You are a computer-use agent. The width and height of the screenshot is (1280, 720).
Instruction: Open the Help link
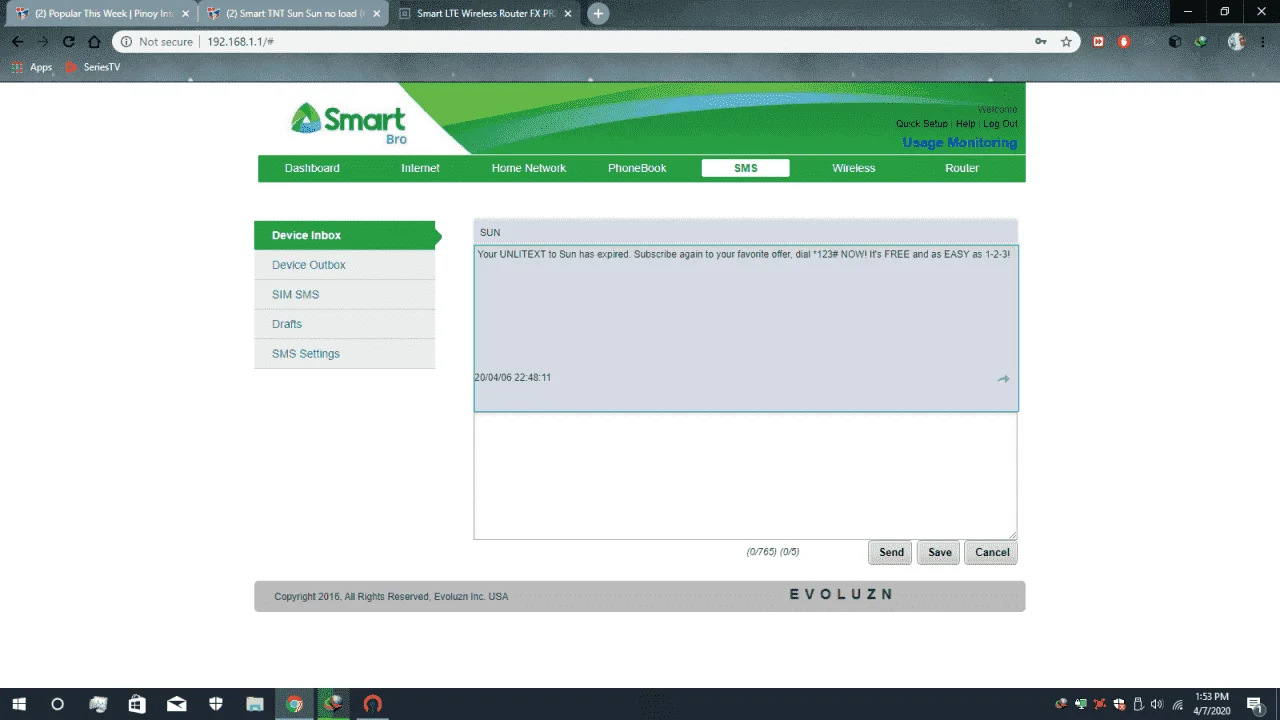pos(966,124)
